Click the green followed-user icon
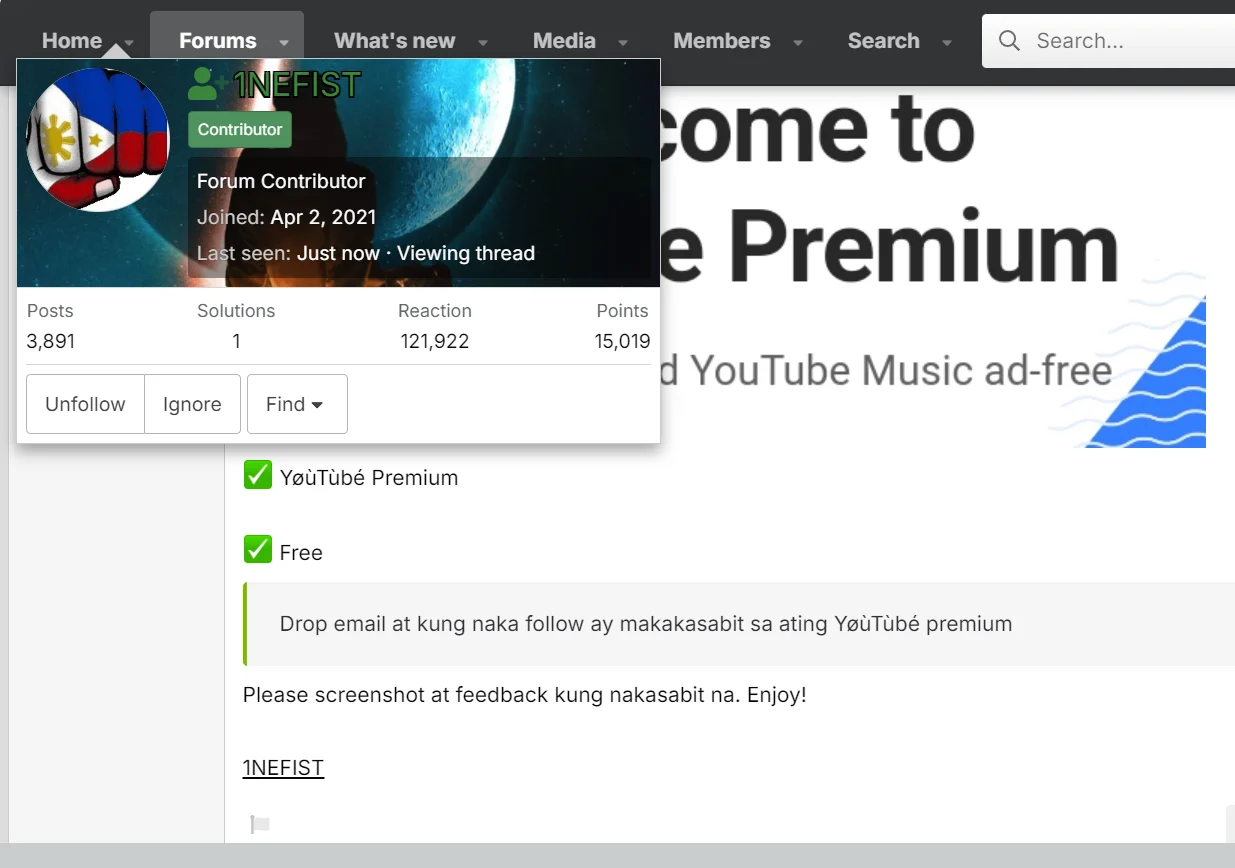 [207, 85]
